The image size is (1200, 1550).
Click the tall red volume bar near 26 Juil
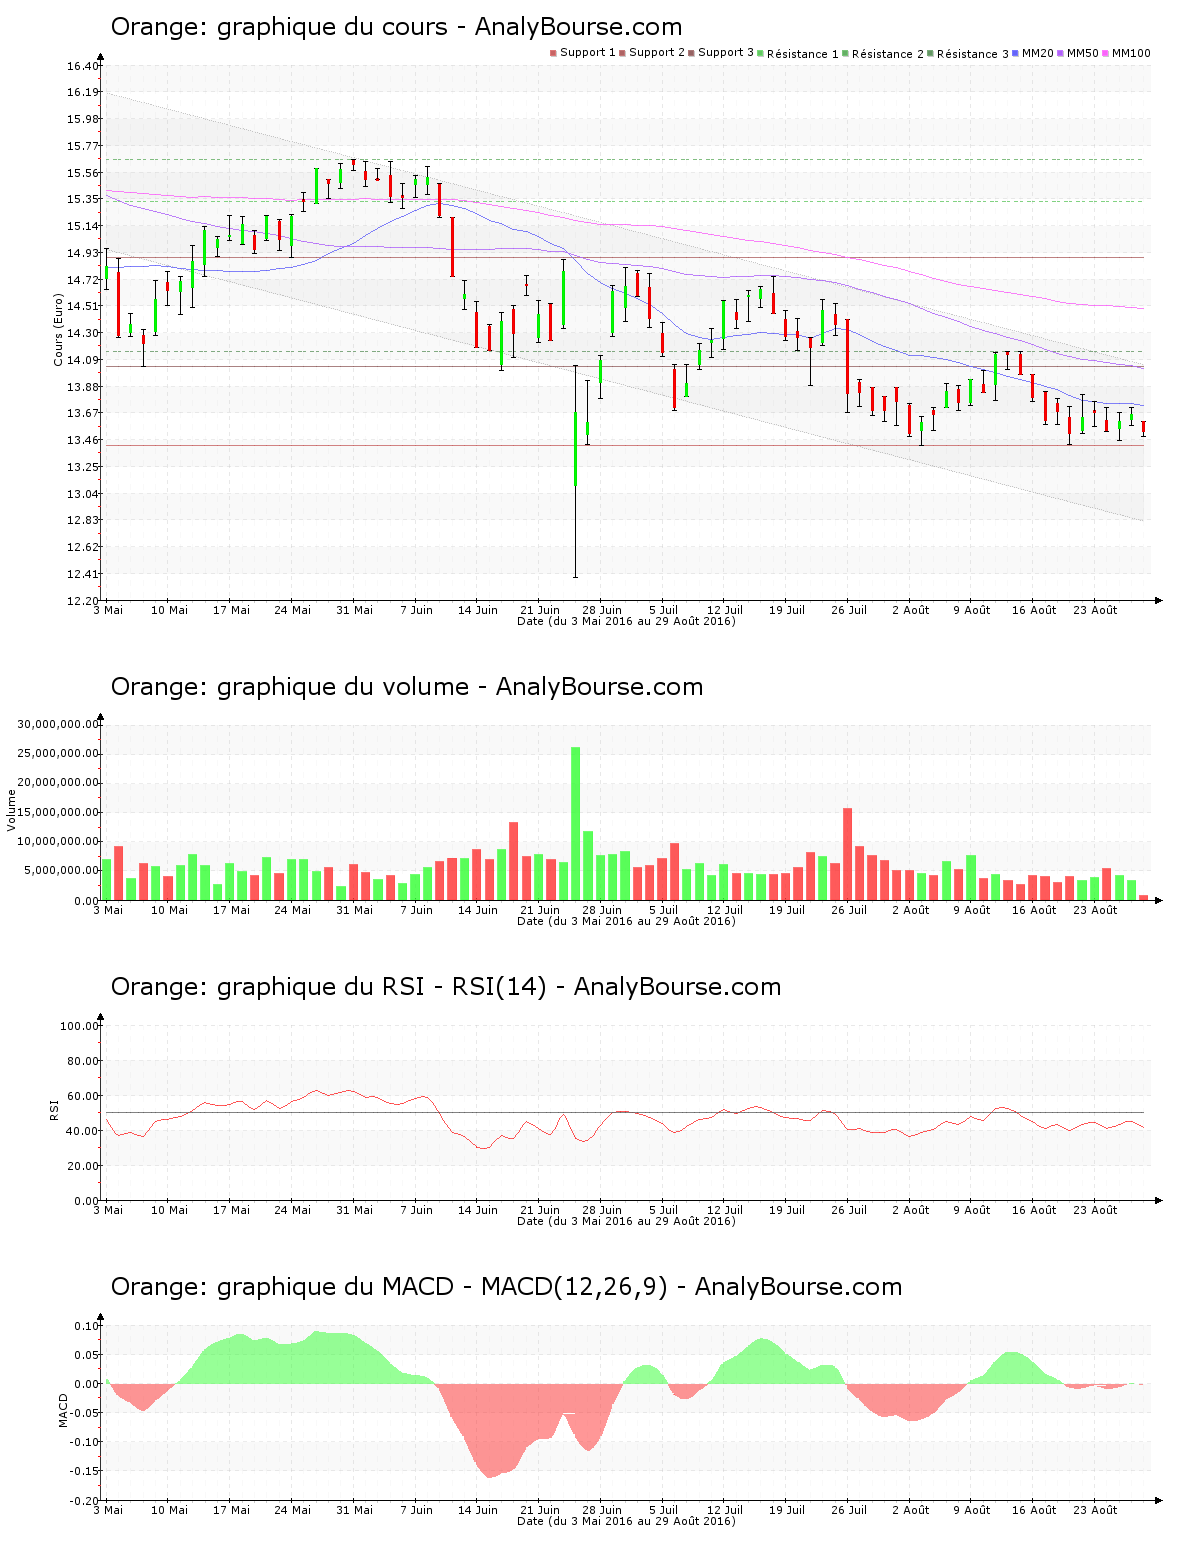(x=848, y=854)
